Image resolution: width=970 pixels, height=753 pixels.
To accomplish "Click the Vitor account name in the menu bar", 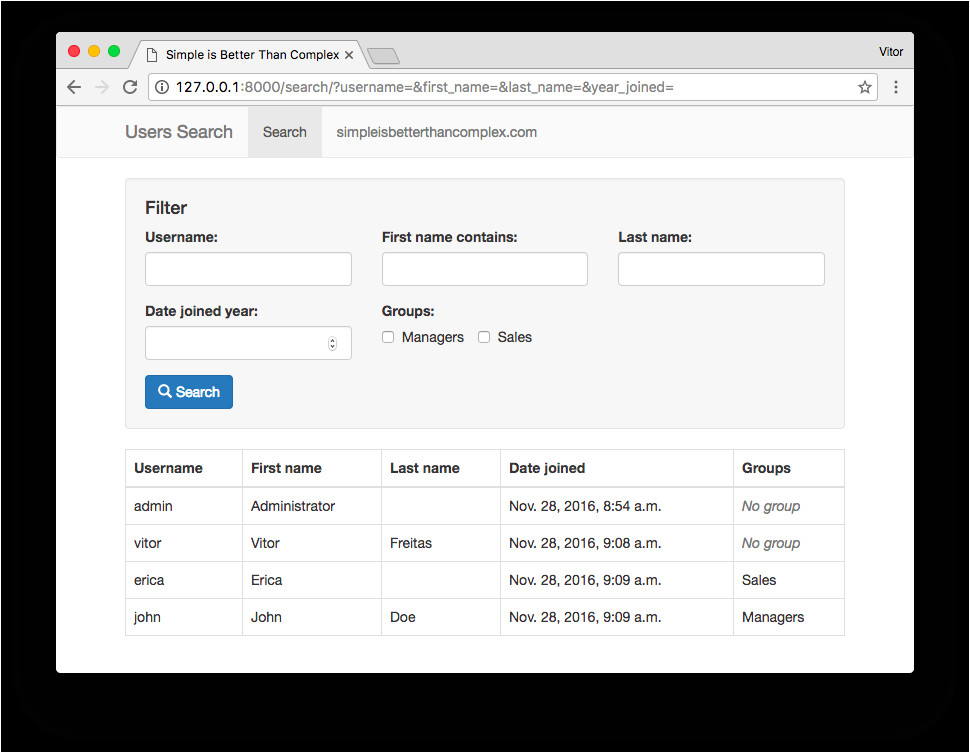I will [x=890, y=51].
